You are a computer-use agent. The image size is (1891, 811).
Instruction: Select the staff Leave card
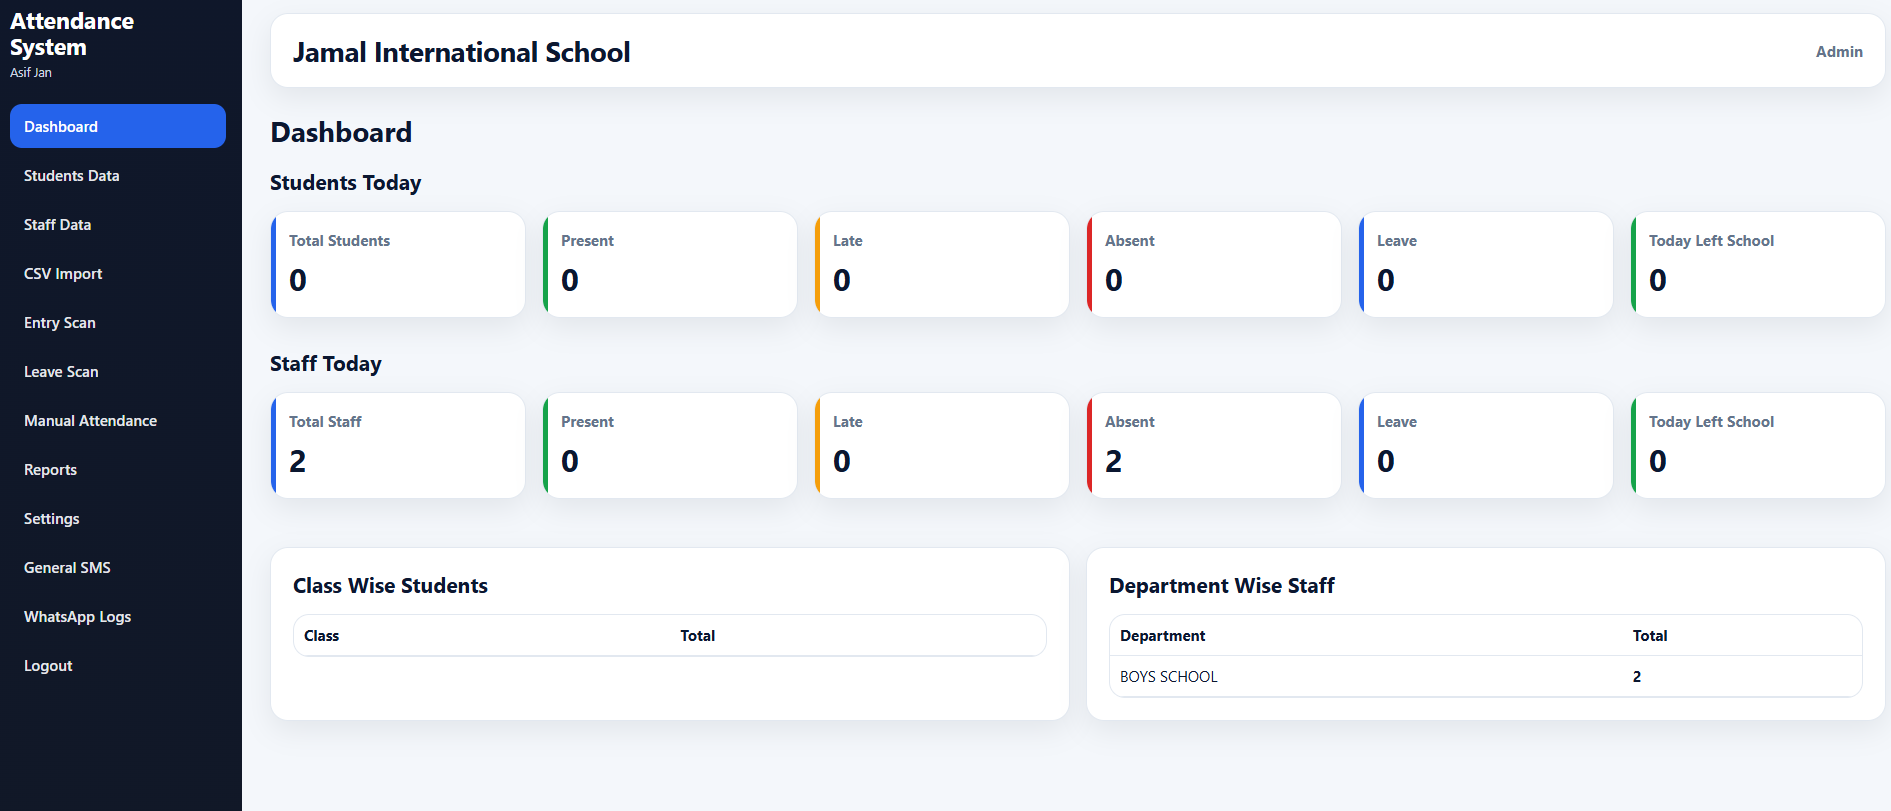tap(1486, 445)
